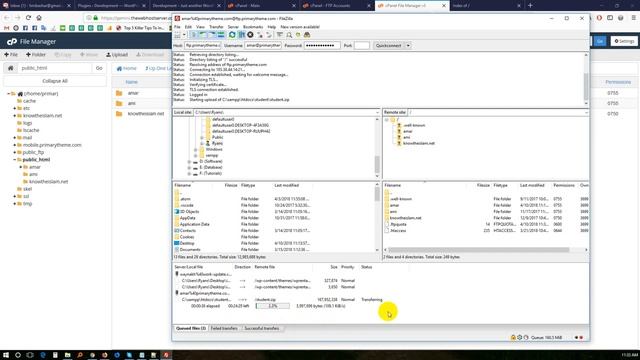Expand the mail folder in cPanel tree
This screenshot has height=360, width=640.
point(14,138)
